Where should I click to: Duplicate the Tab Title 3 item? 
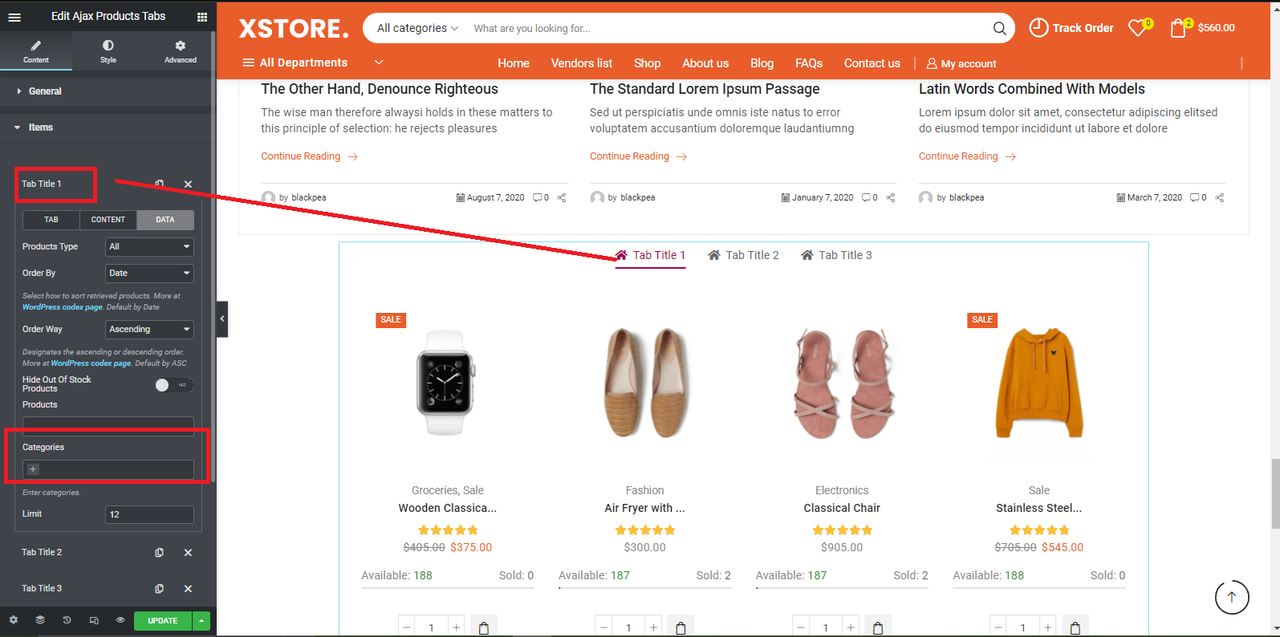coord(159,588)
